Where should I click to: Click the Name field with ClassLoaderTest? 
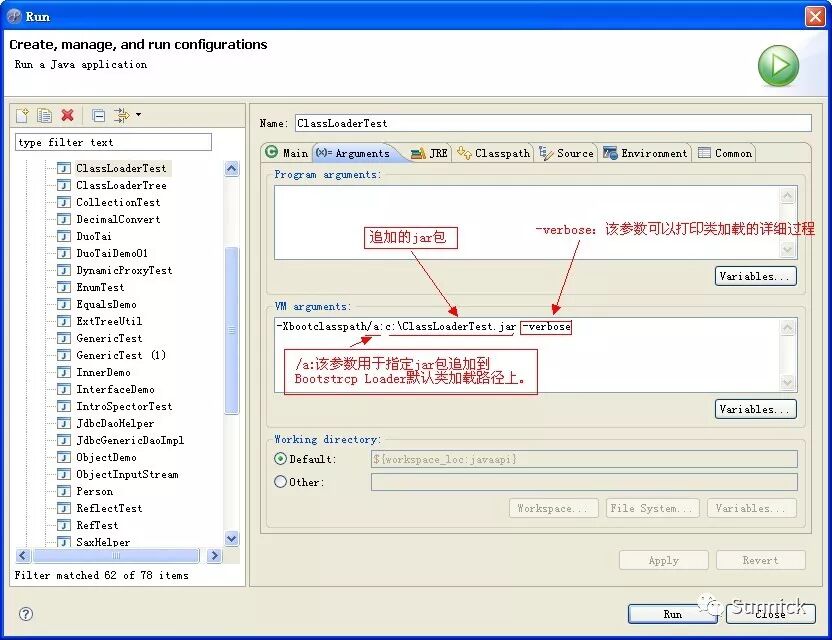point(553,123)
